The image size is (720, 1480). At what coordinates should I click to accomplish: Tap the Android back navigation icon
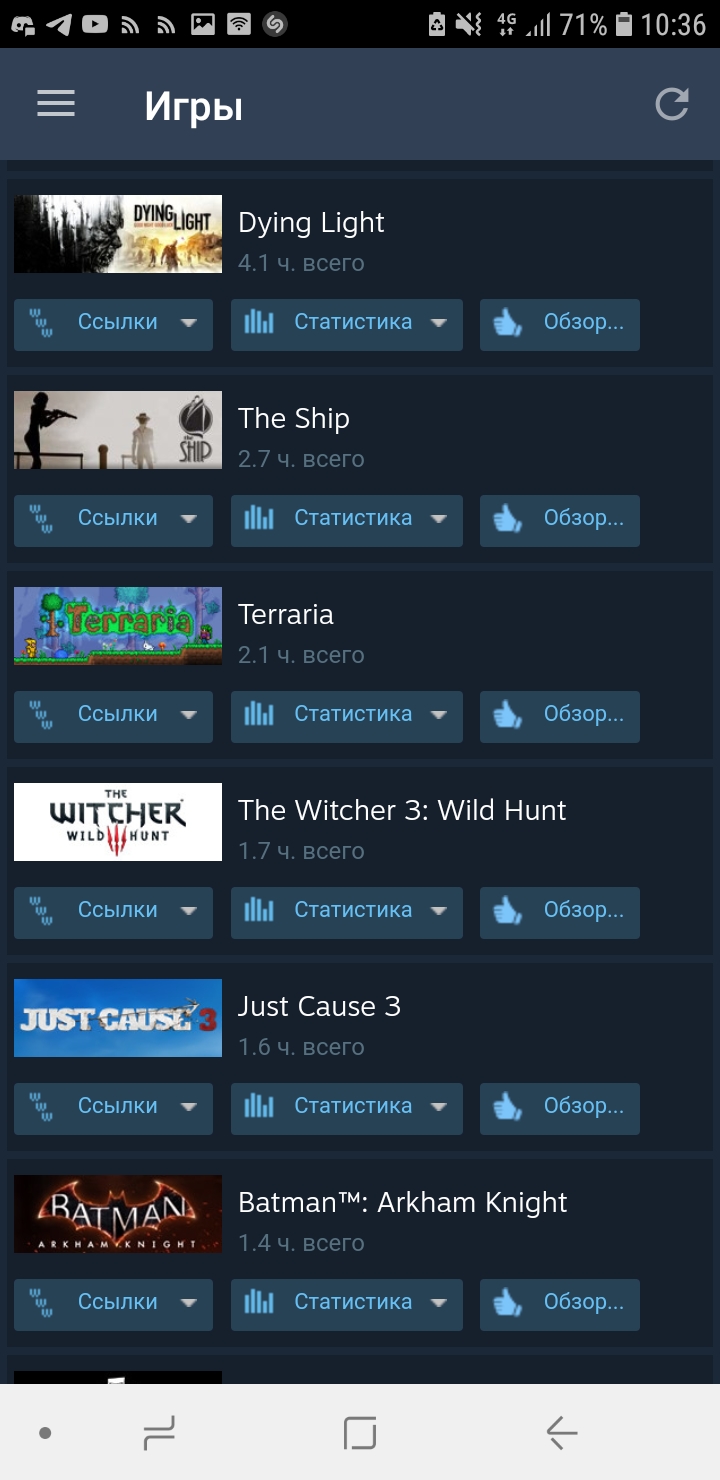point(562,1433)
